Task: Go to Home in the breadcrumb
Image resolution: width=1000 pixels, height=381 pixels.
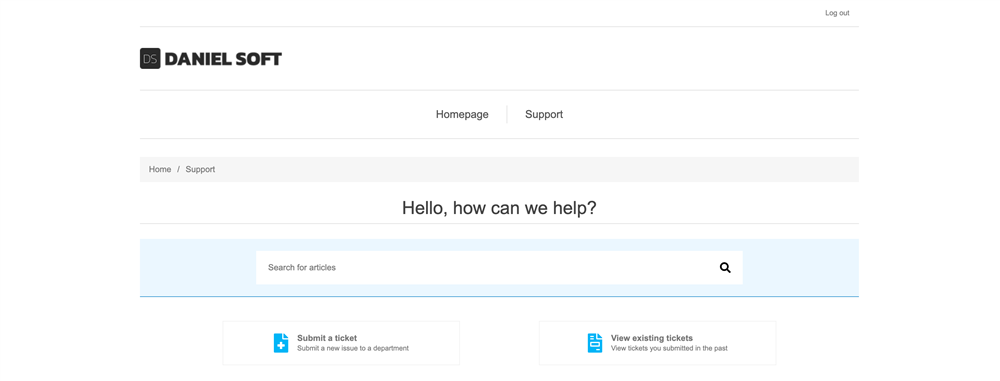Action: tap(160, 169)
